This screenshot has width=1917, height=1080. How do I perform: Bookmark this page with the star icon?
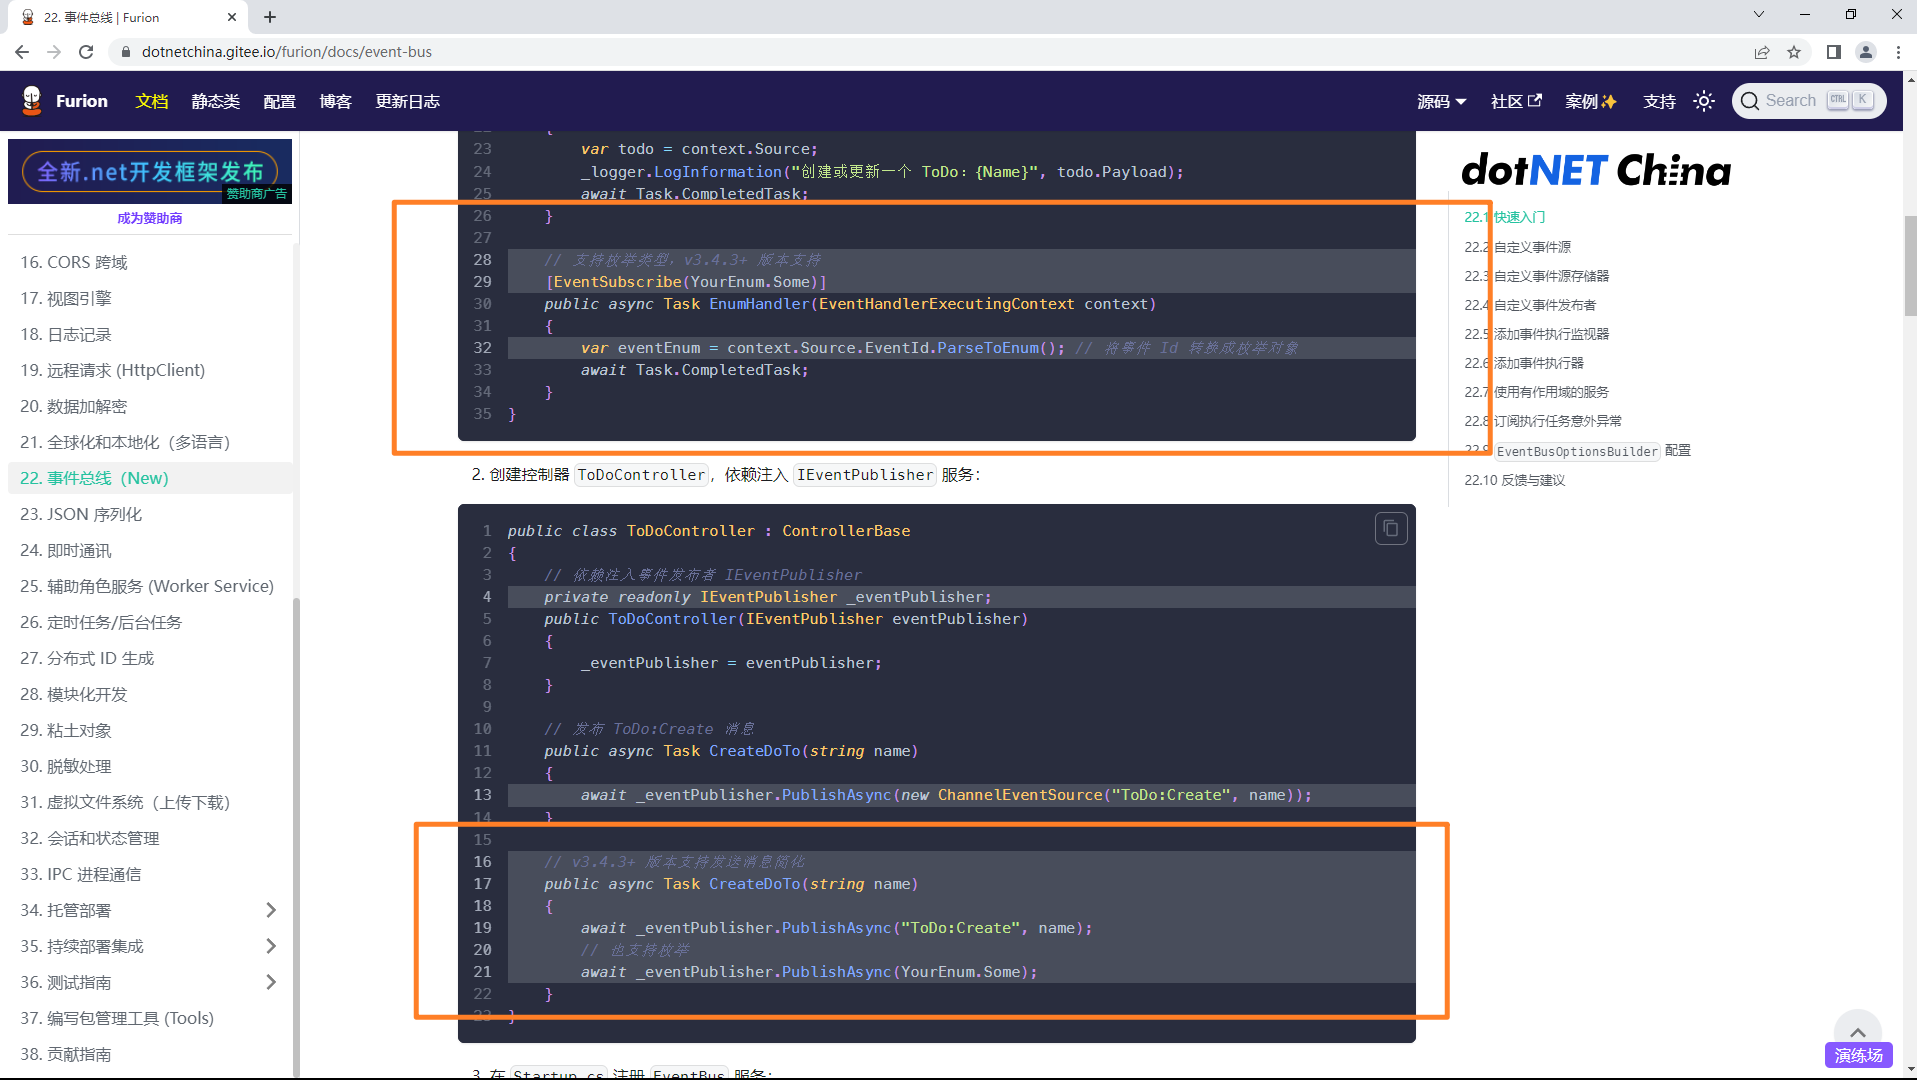pos(1794,52)
